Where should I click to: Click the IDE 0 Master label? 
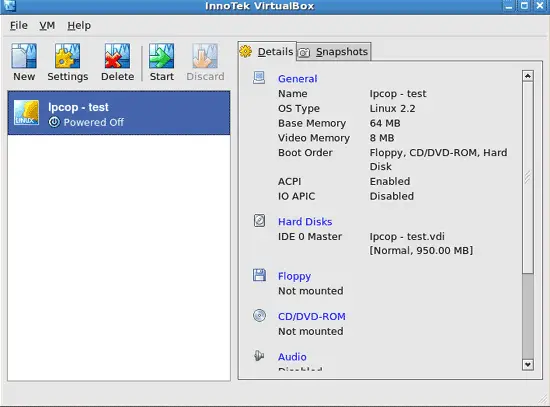(x=310, y=236)
